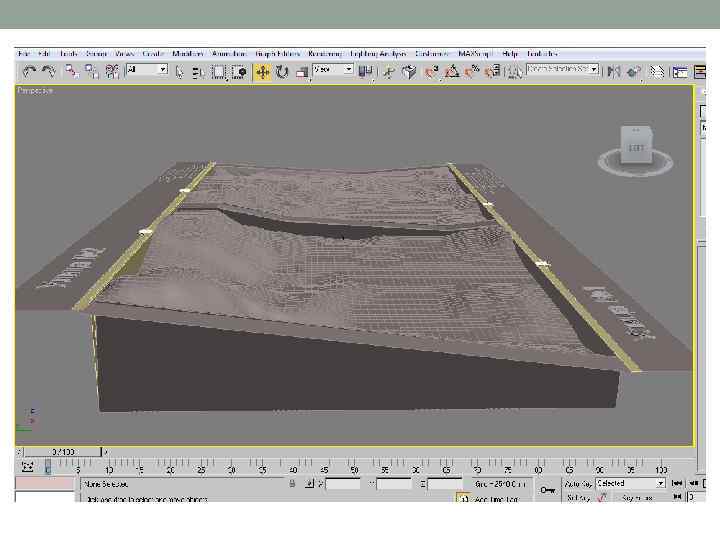Click the Set Keys large key button
The width and height of the screenshot is (720, 540).
(547, 490)
